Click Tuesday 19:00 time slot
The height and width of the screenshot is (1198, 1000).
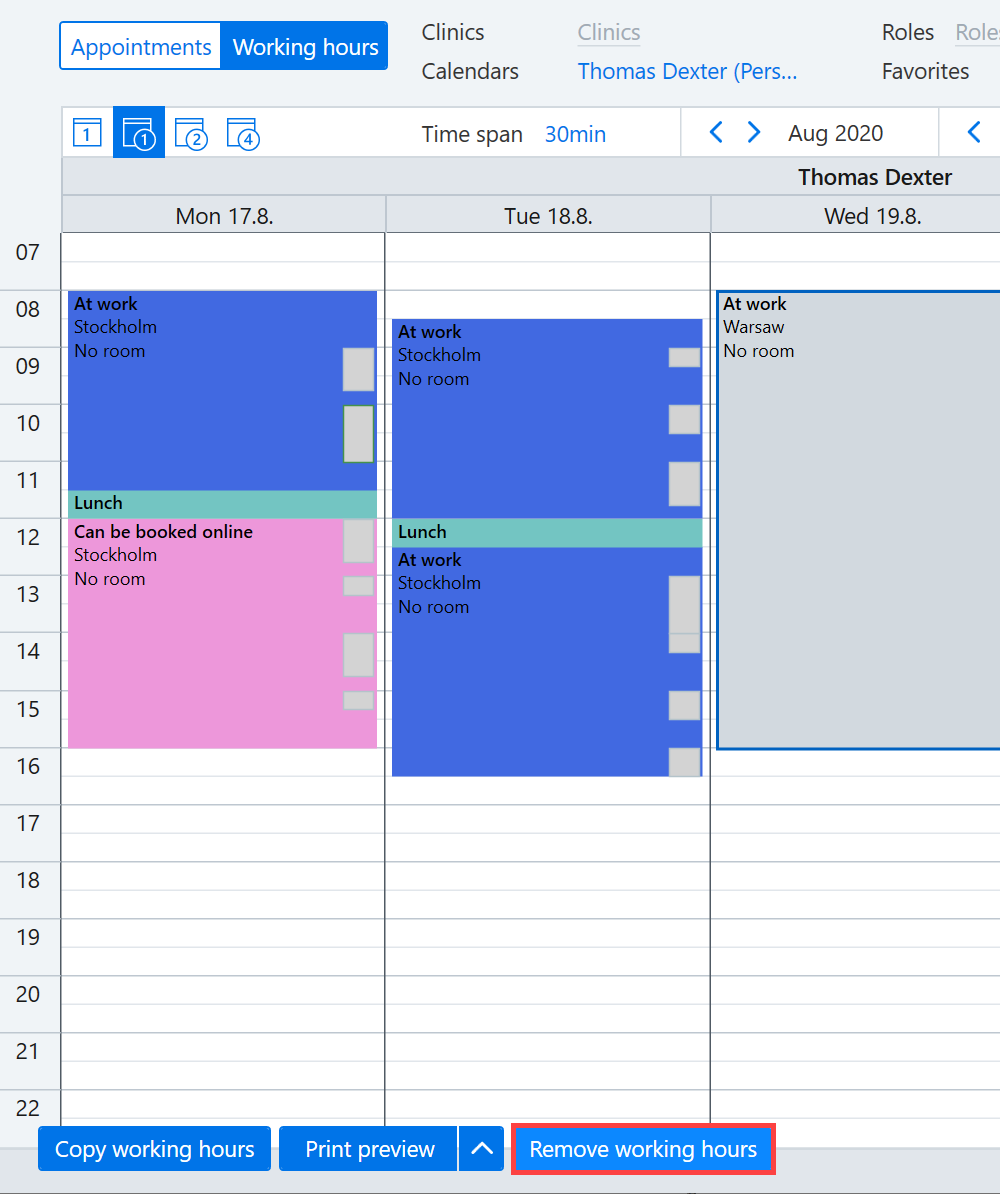(x=548, y=933)
